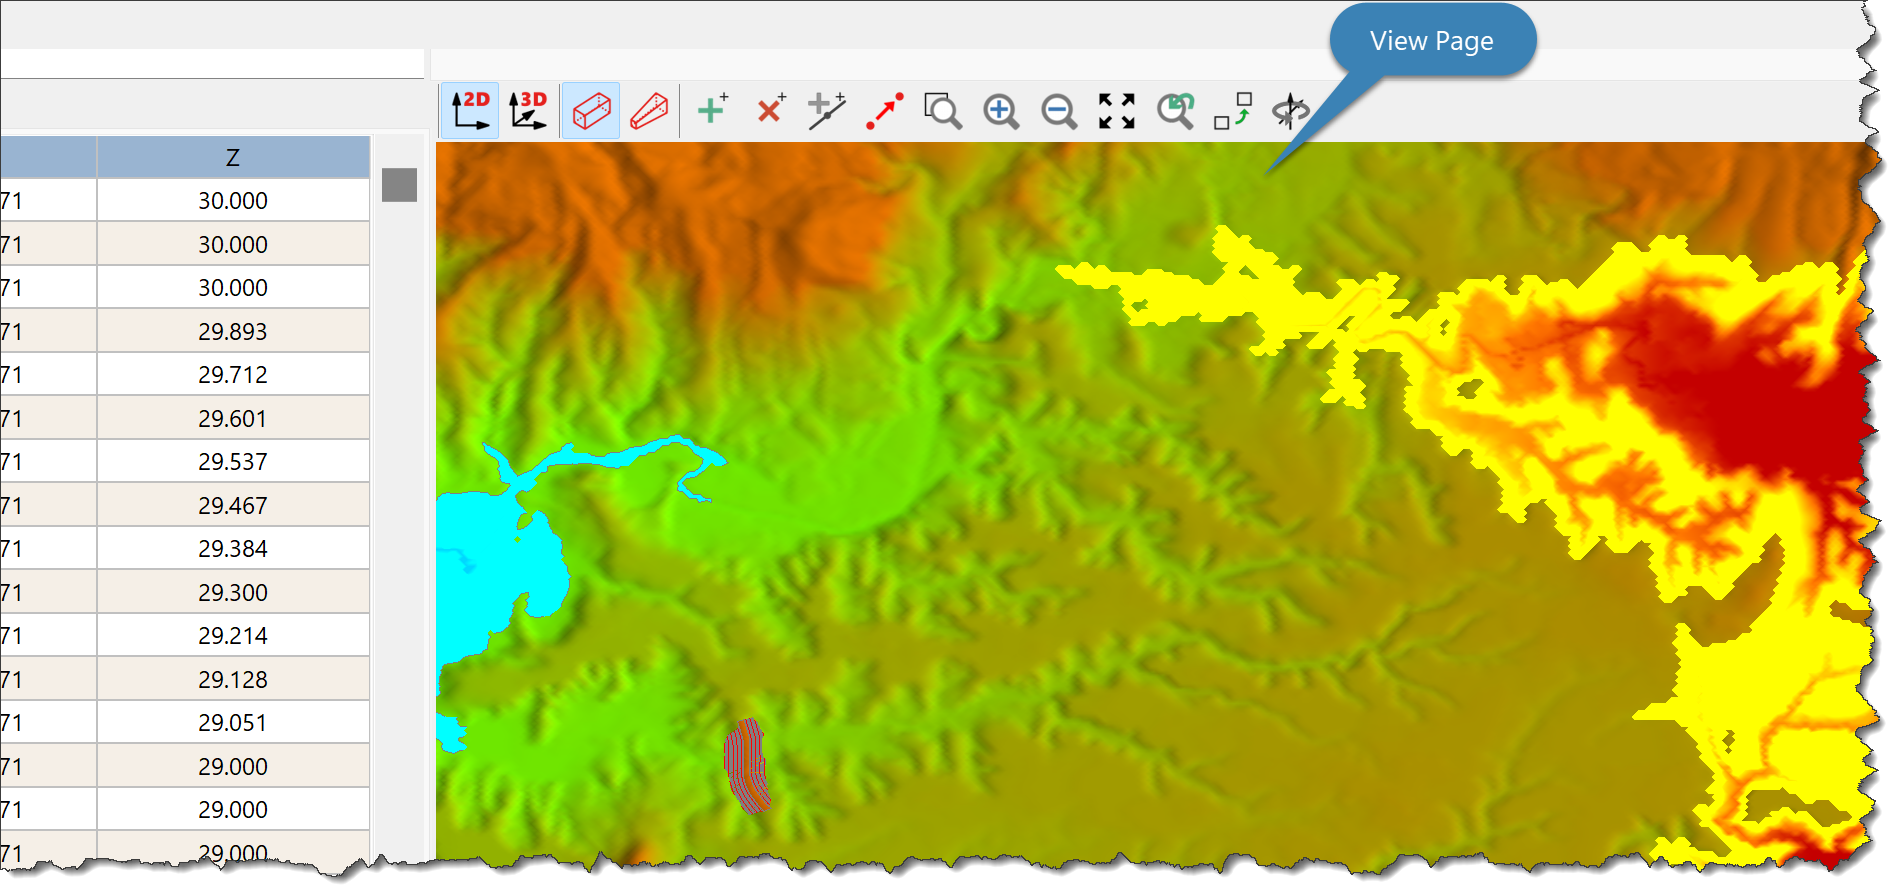The width and height of the screenshot is (1902, 896).
Task: Activate the zoom-to-window magnifier tool
Action: point(942,110)
